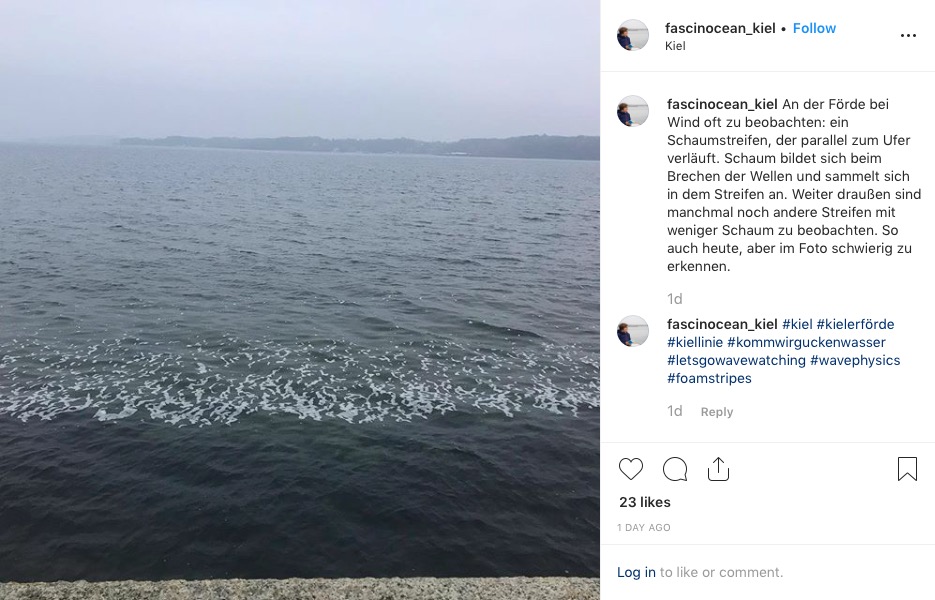Click avatar next to hashtags comment
This screenshot has width=935, height=600.
coord(633,331)
